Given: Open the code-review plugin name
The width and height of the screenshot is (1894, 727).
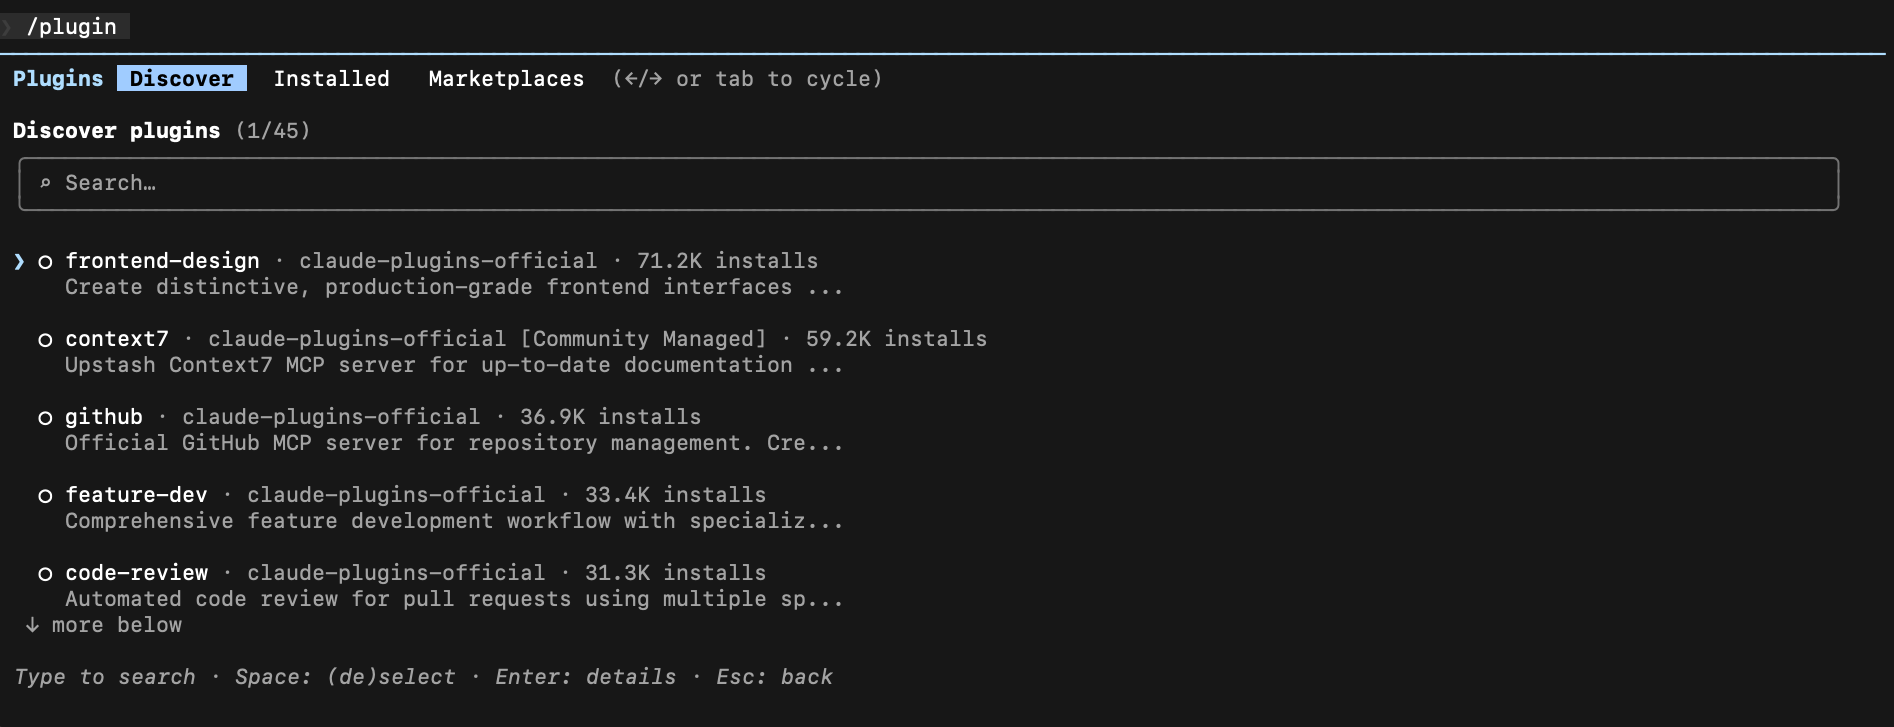Looking at the screenshot, I should click(137, 573).
